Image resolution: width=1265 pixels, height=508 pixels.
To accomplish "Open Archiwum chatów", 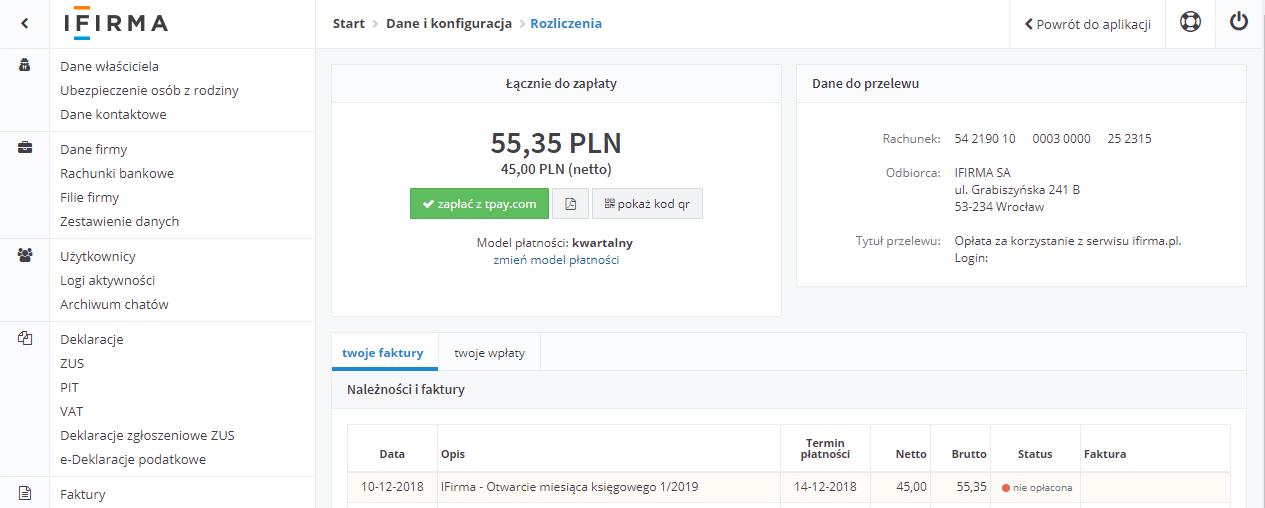I will (x=114, y=304).
